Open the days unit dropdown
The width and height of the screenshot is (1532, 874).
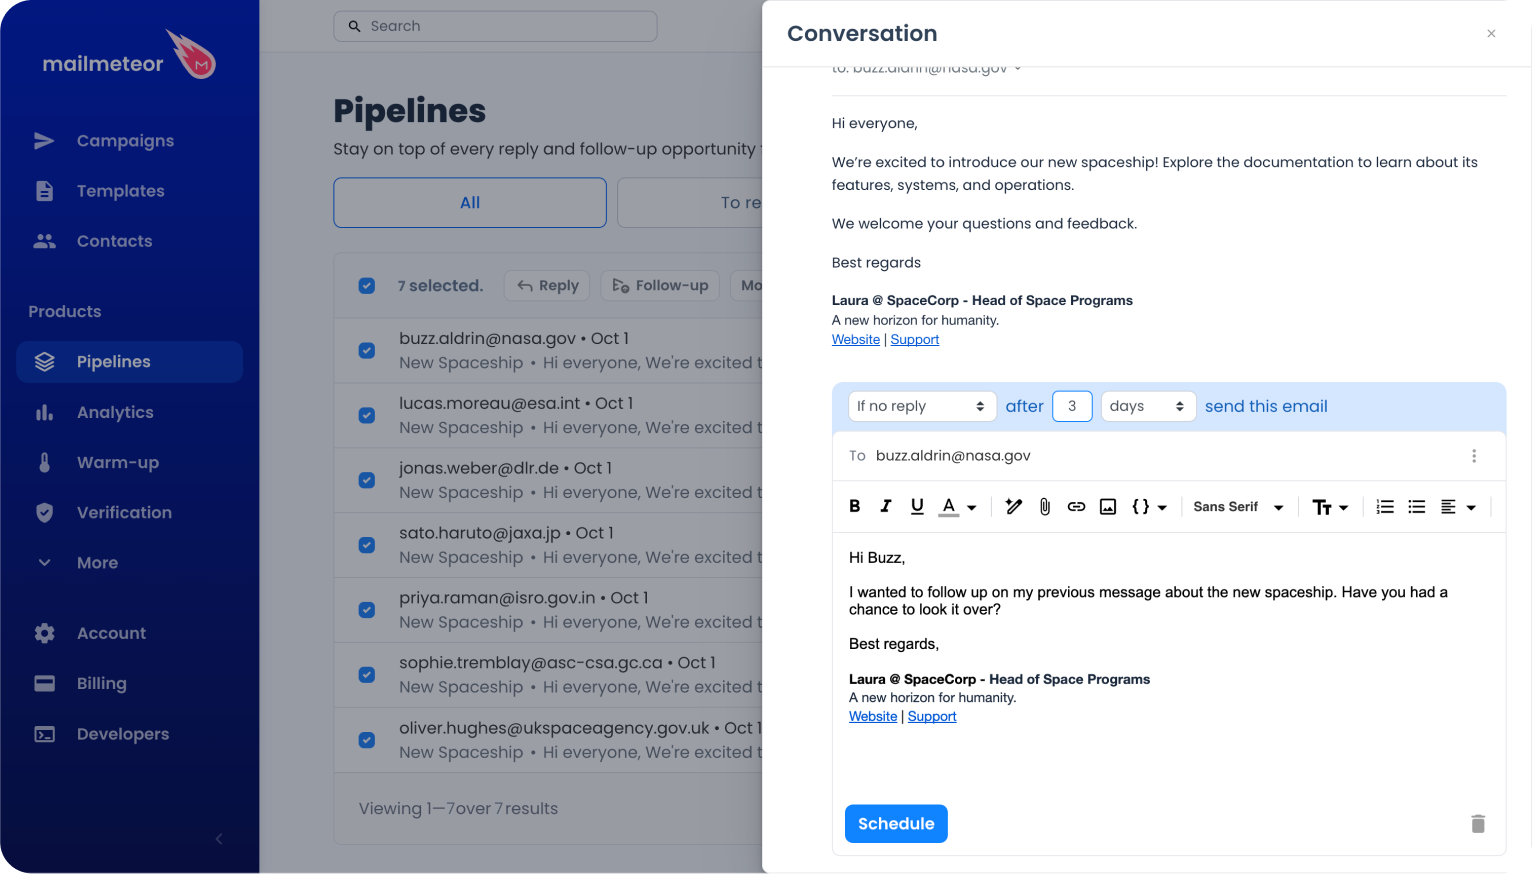pyautogui.click(x=1148, y=406)
